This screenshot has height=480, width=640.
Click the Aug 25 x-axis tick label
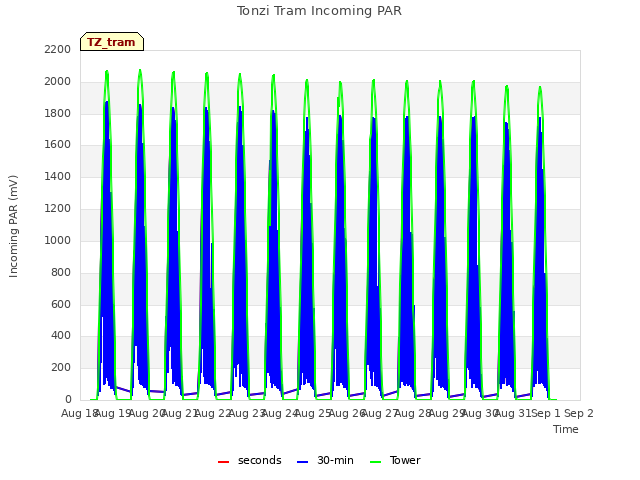[313, 413]
